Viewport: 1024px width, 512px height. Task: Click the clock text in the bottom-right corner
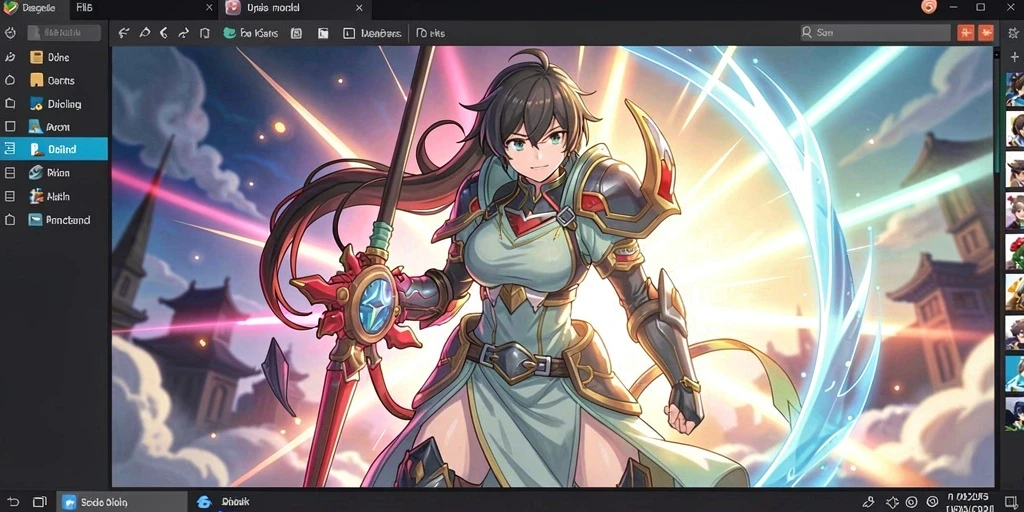968,502
